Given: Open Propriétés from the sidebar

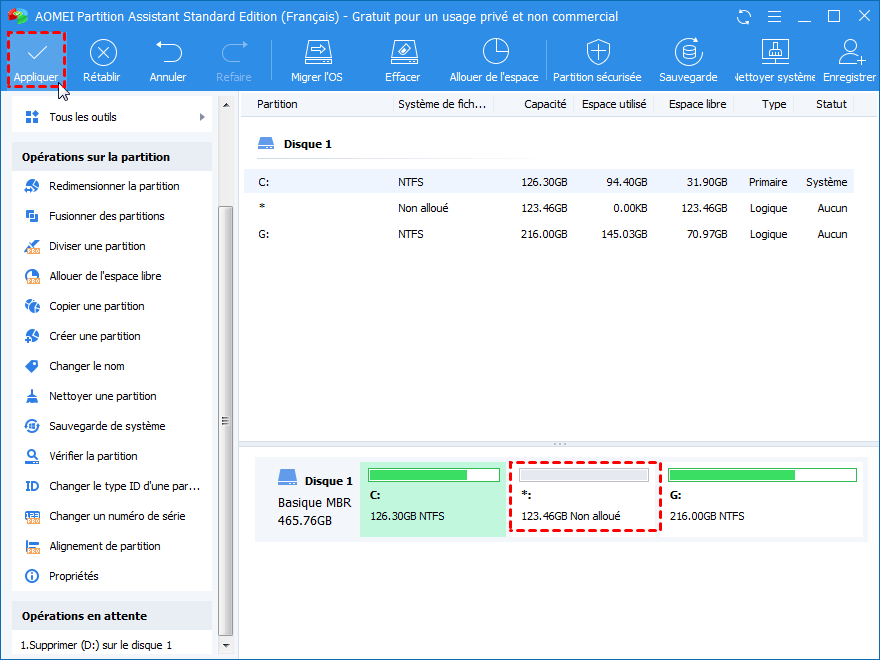Looking at the screenshot, I should pyautogui.click(x=74, y=576).
